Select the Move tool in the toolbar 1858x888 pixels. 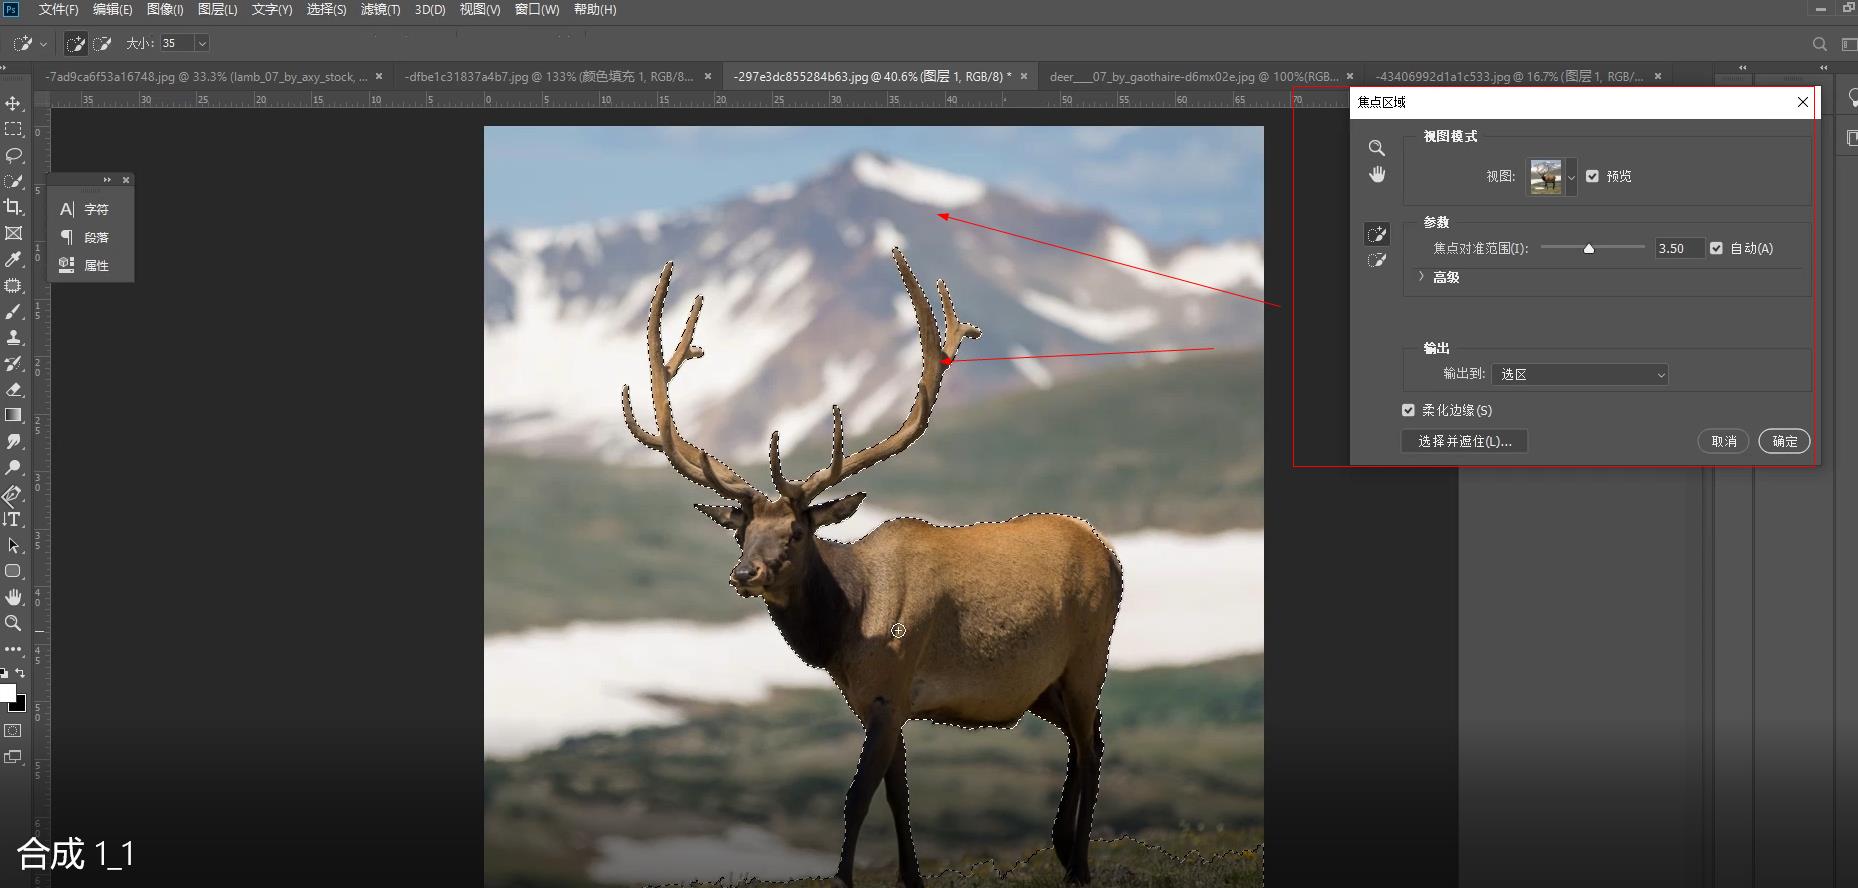13,103
